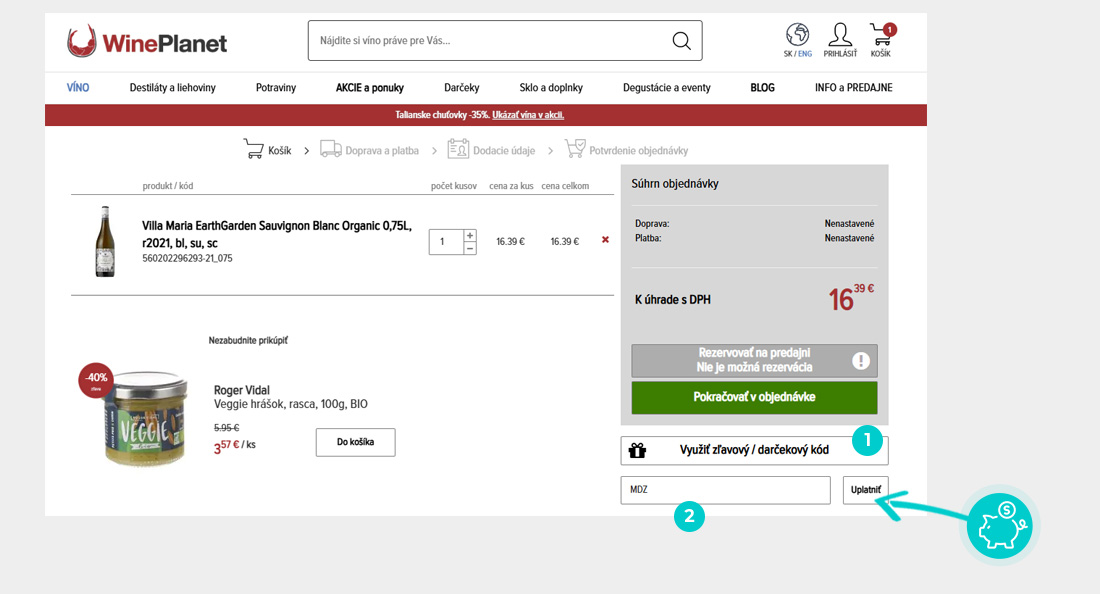Switch language to ENG

(x=805, y=54)
